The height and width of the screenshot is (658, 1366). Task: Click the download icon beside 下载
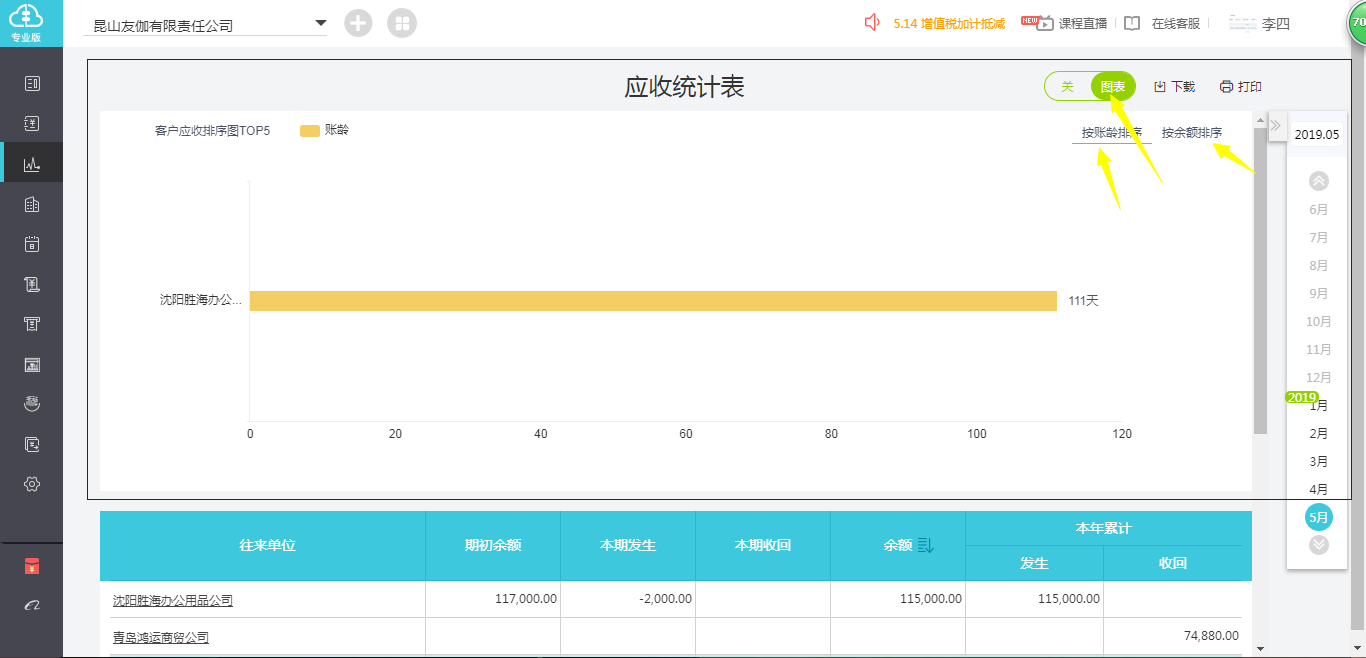point(1160,87)
